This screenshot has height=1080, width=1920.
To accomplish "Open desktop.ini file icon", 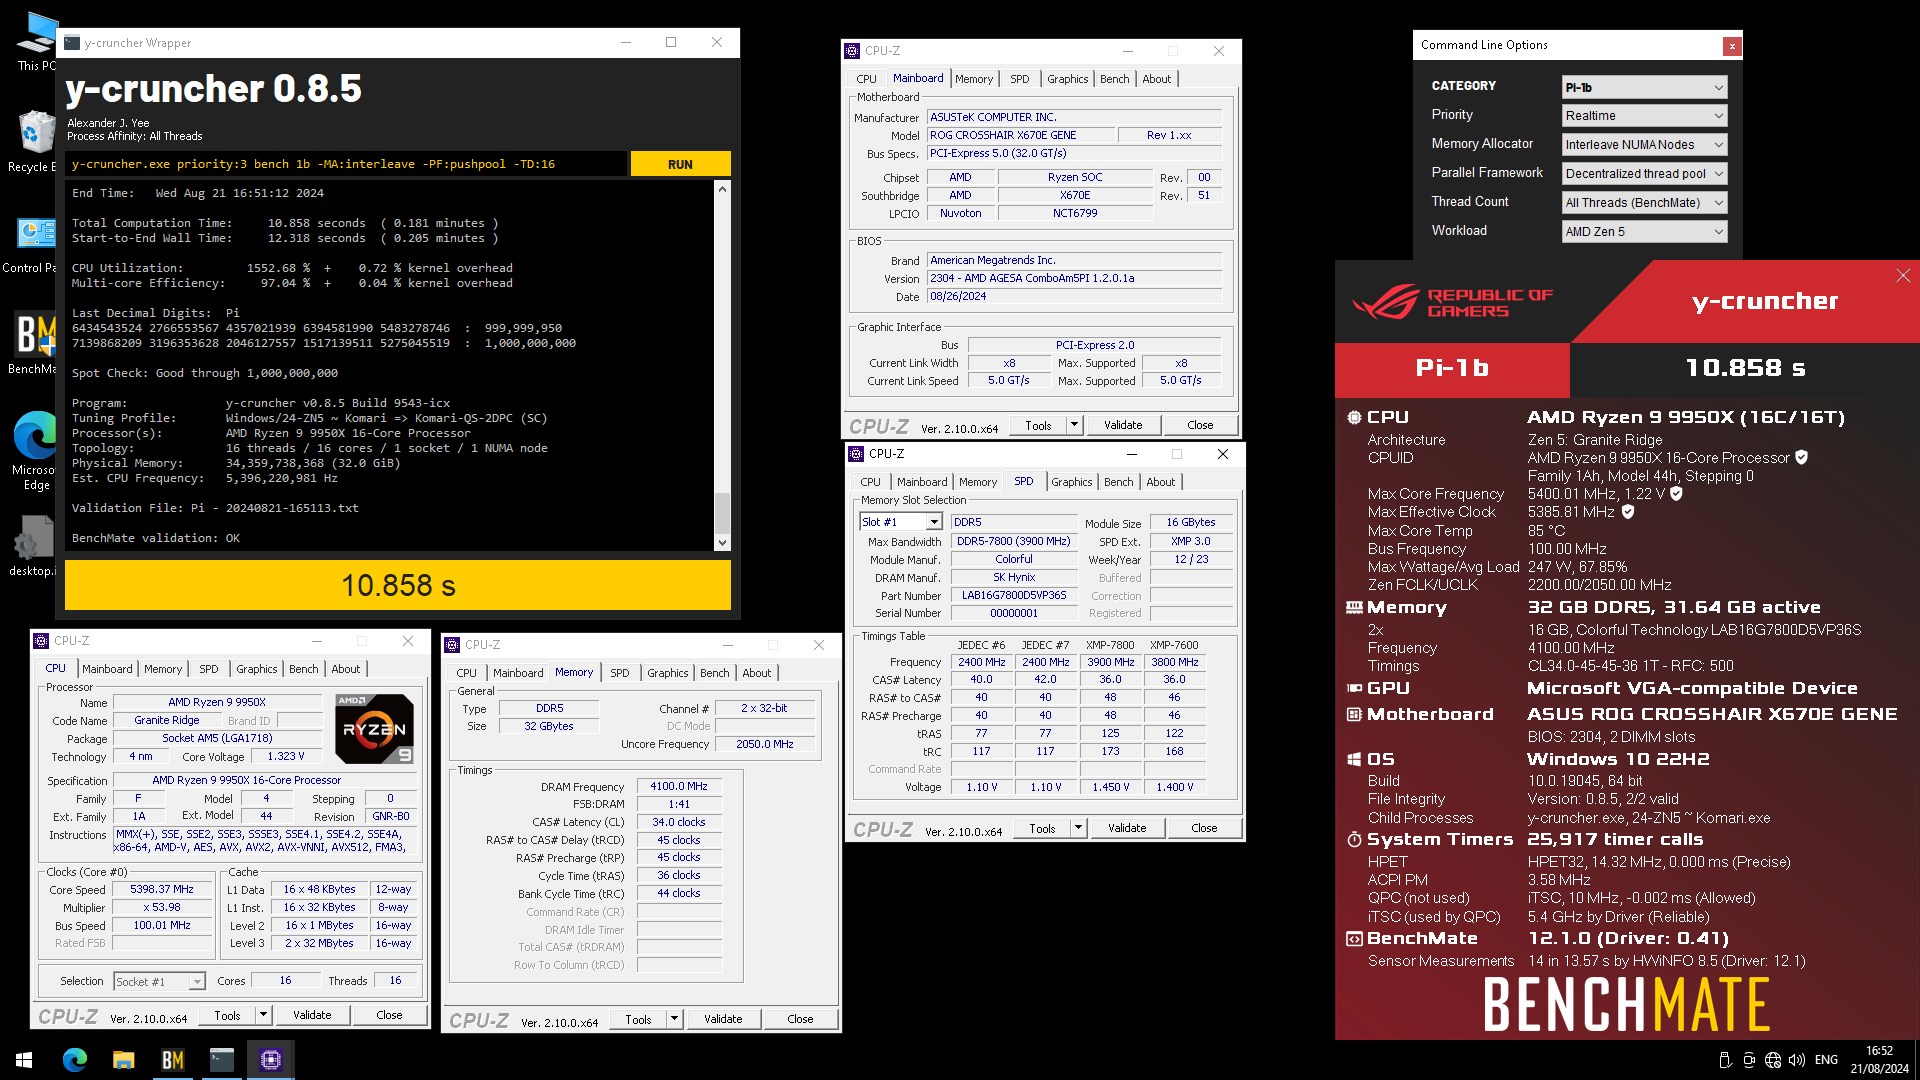I will click(36, 546).
